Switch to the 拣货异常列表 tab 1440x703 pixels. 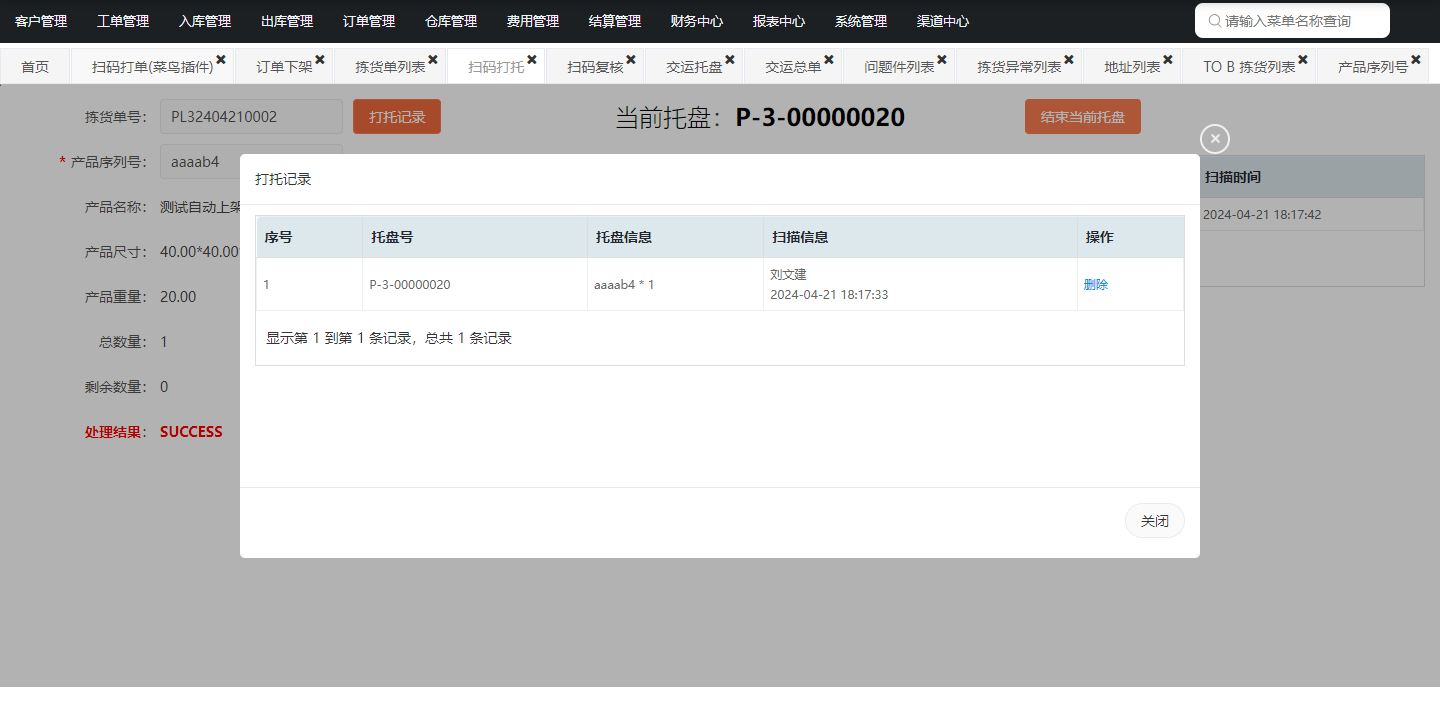point(1019,67)
